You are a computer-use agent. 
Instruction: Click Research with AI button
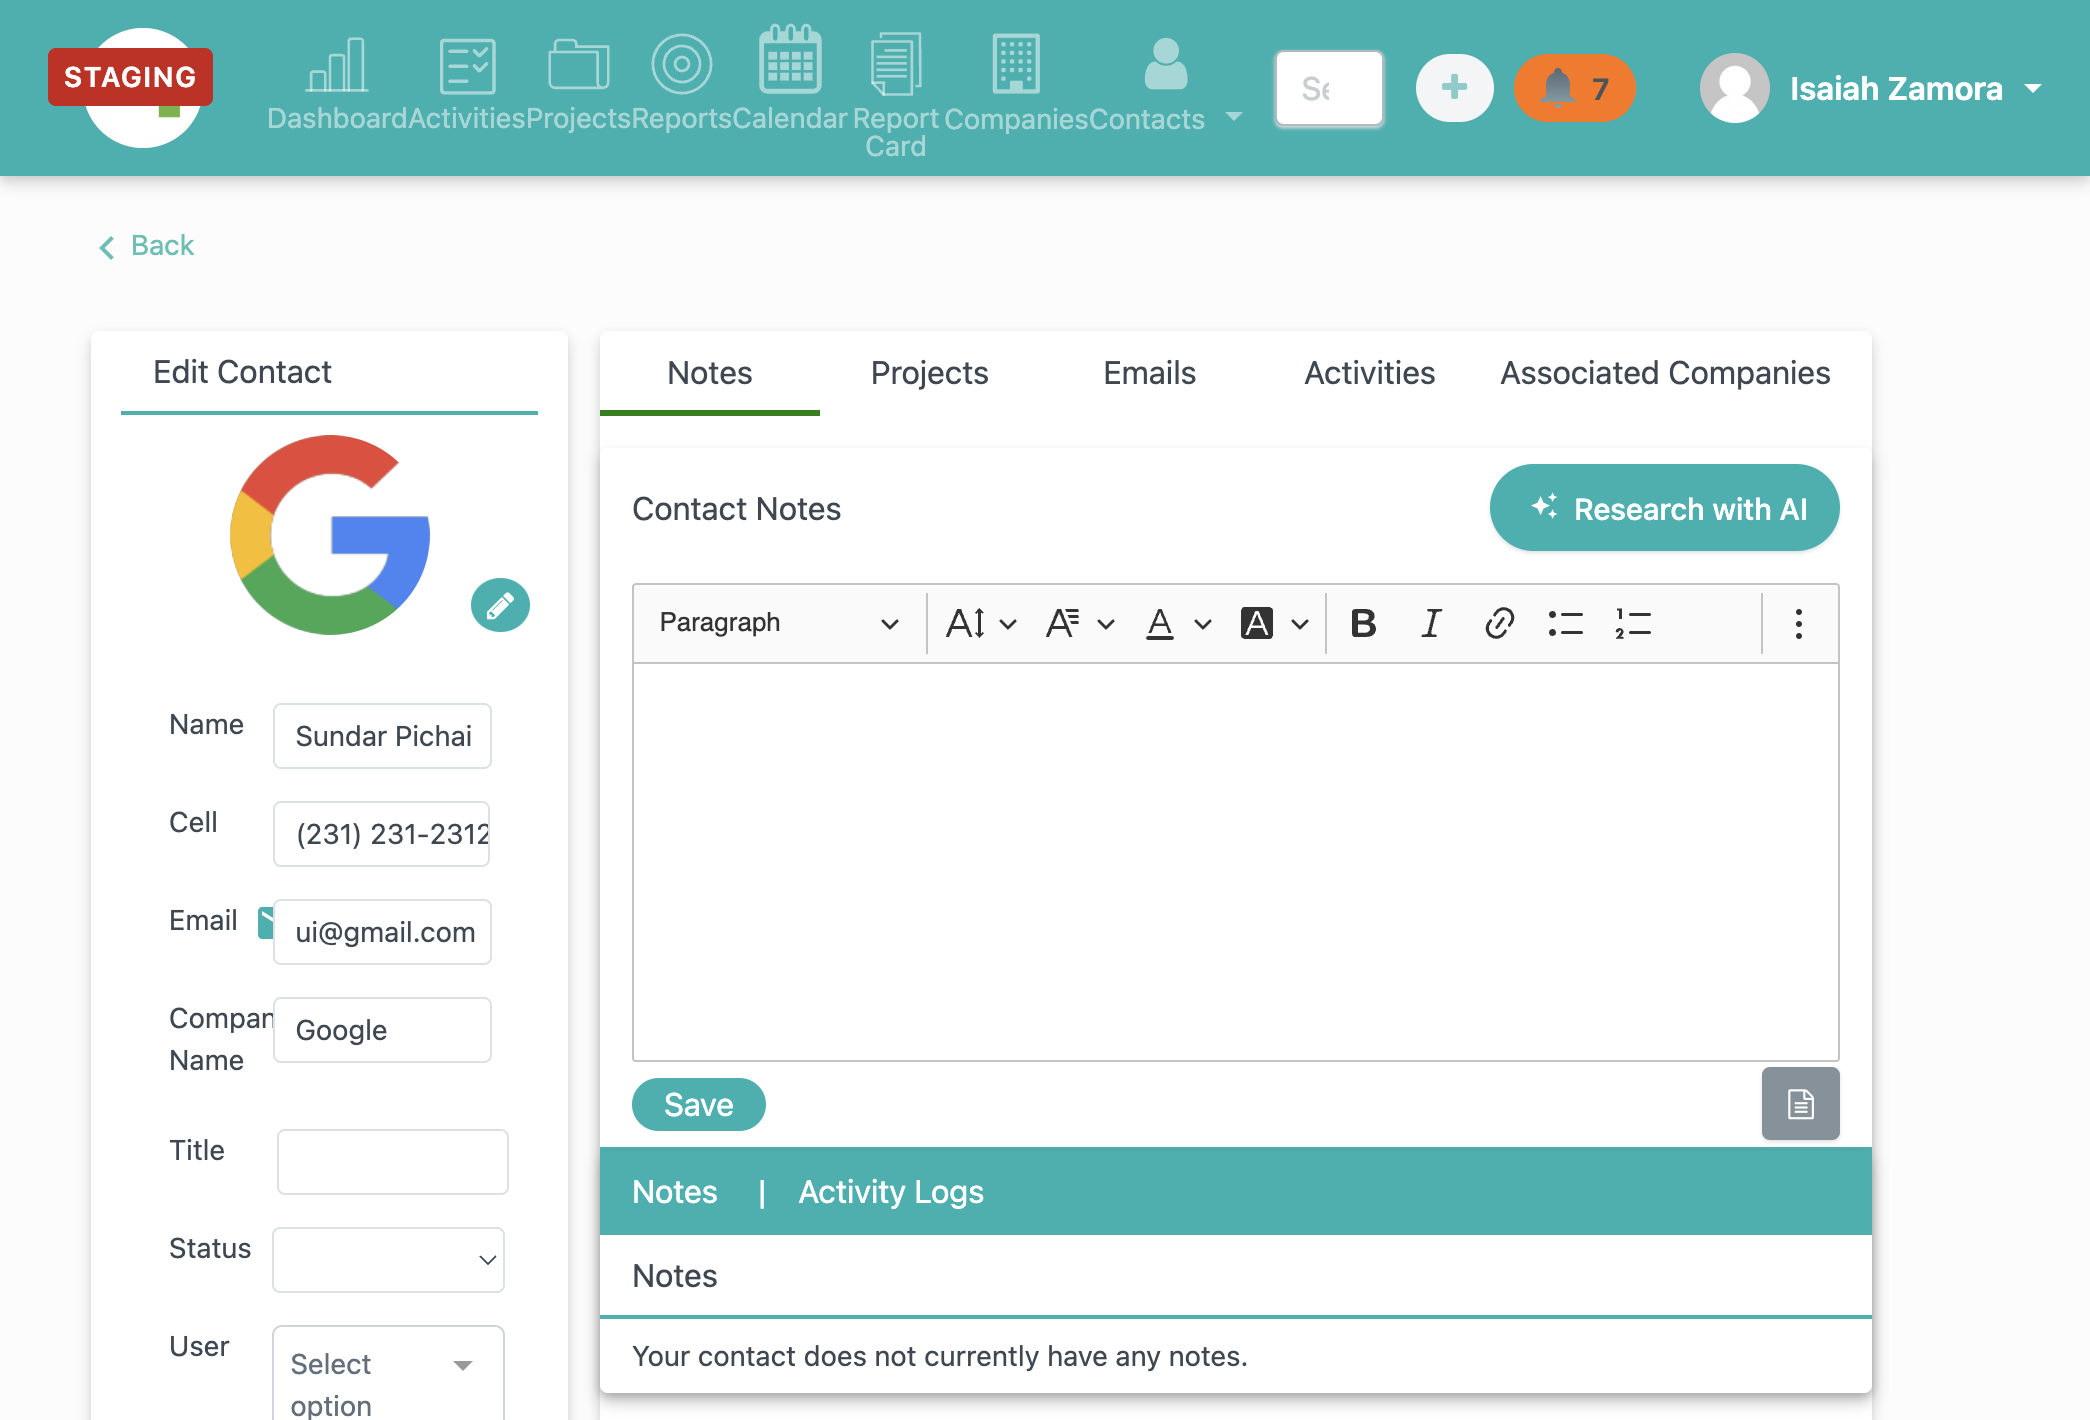coord(1664,508)
